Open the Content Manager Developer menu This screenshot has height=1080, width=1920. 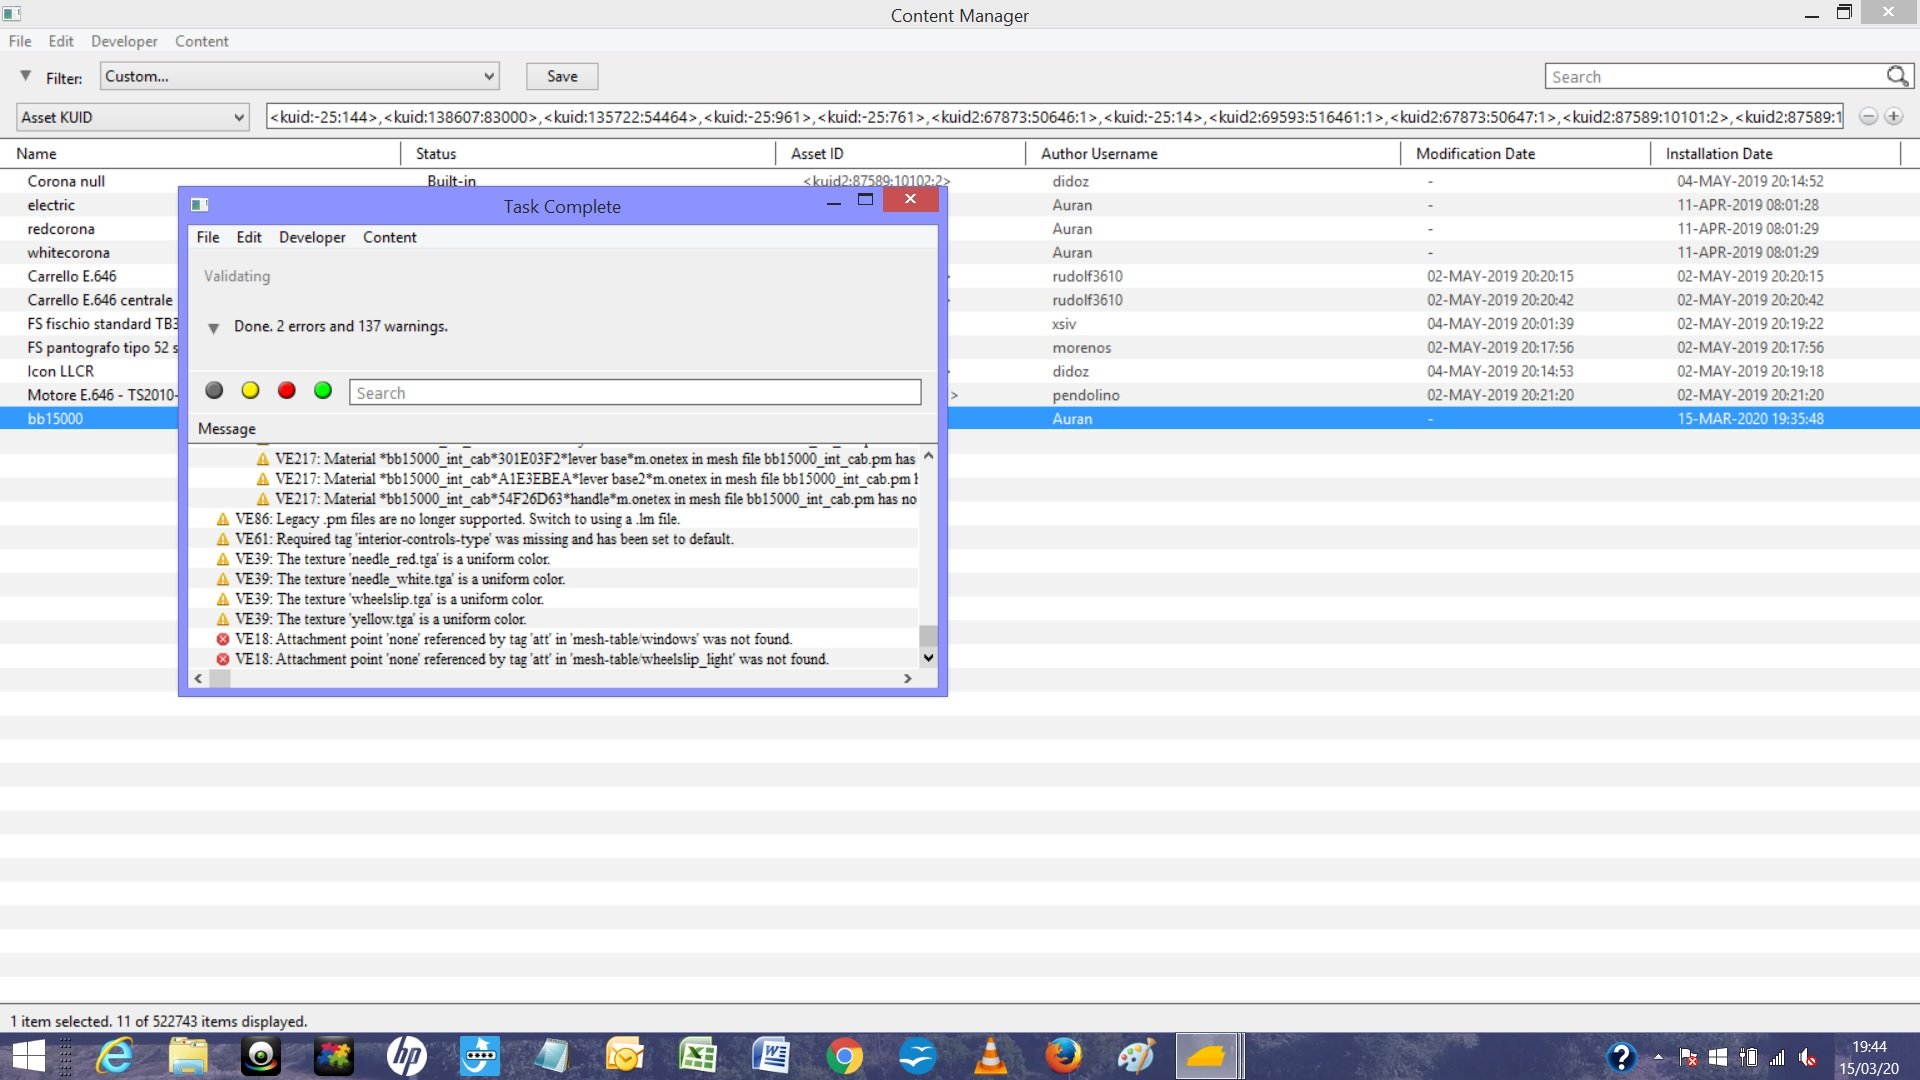tap(124, 41)
